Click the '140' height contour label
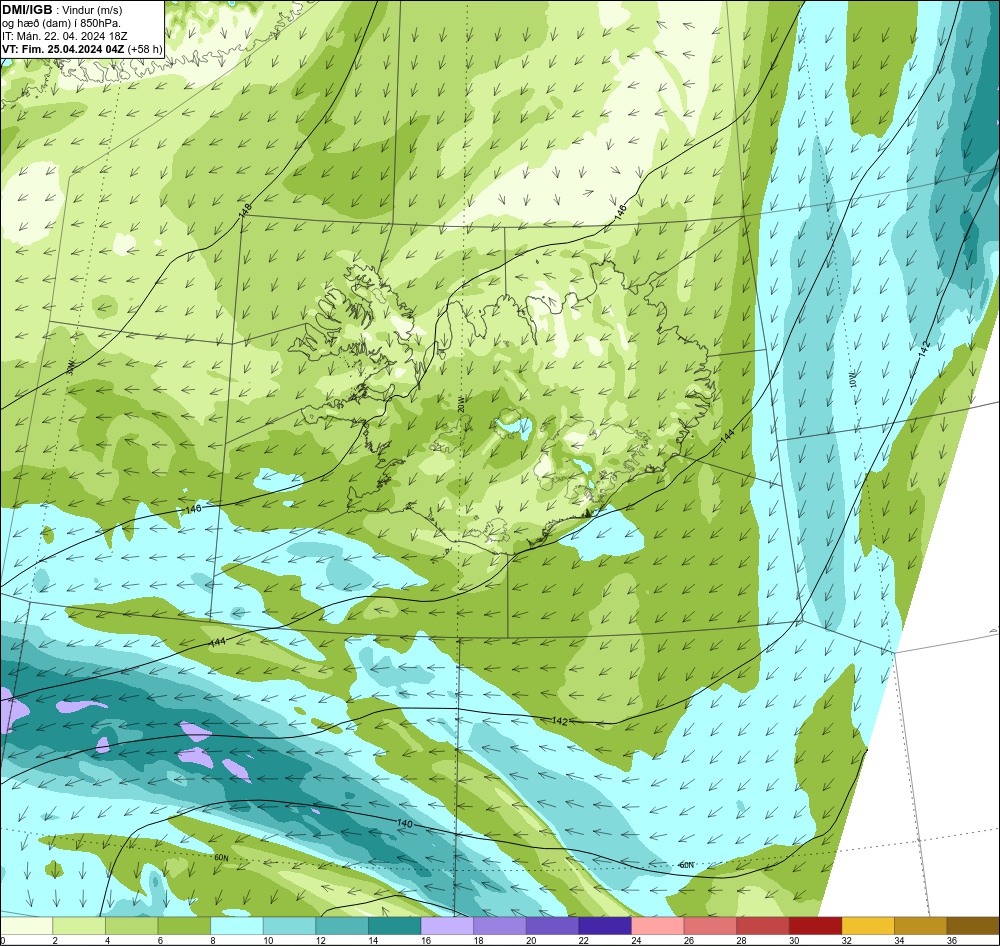The width and height of the screenshot is (1000, 946). pos(404,824)
